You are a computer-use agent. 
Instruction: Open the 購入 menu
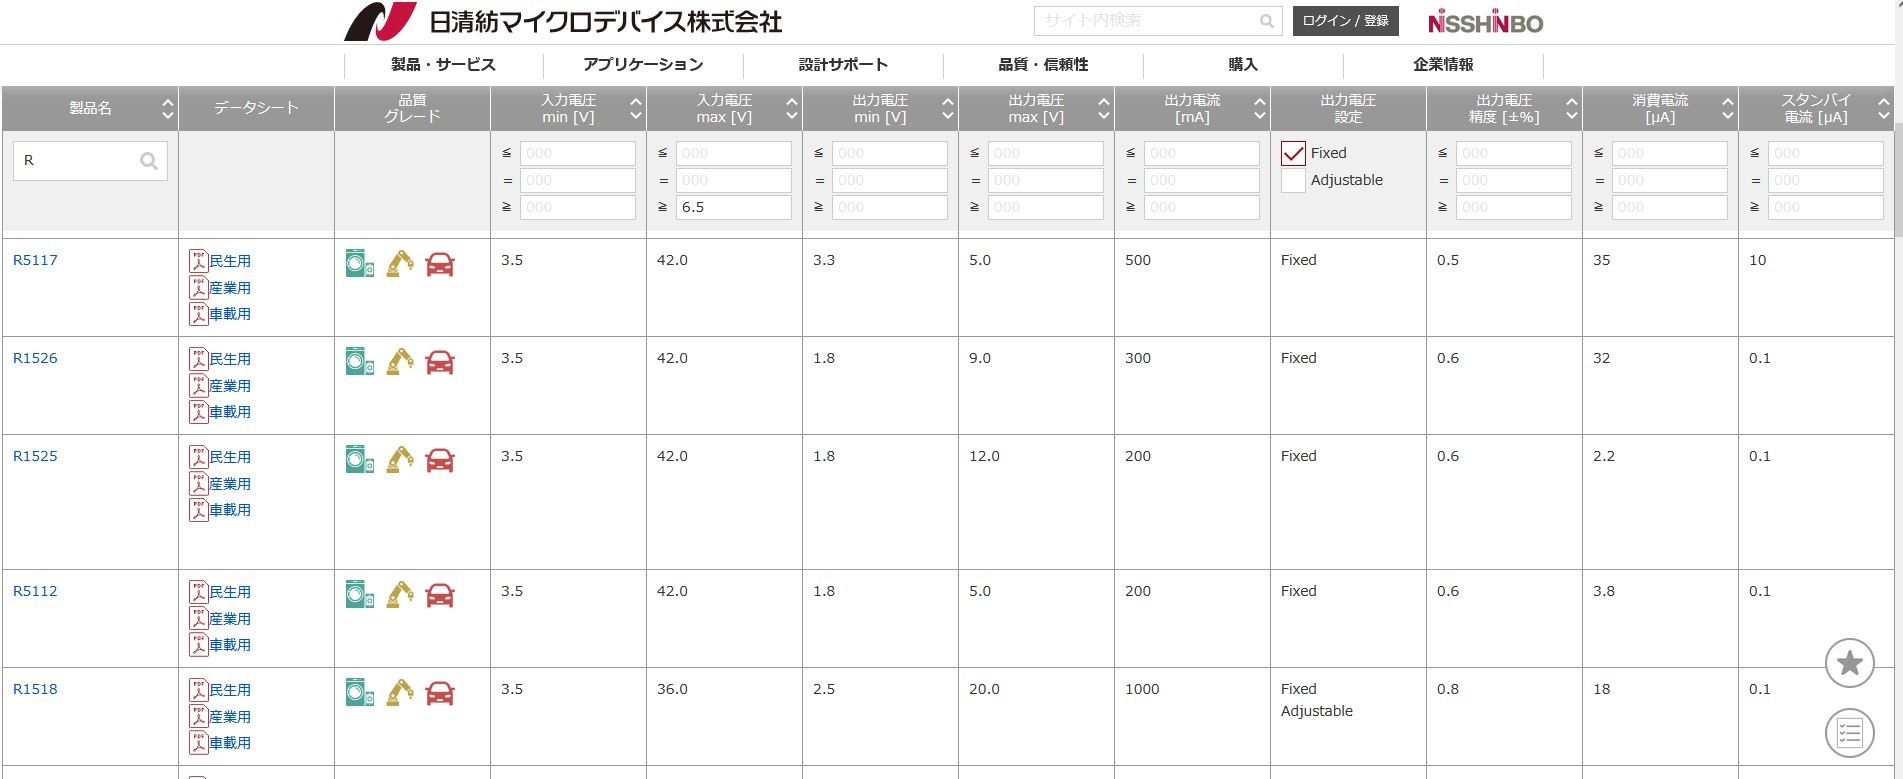(1243, 65)
